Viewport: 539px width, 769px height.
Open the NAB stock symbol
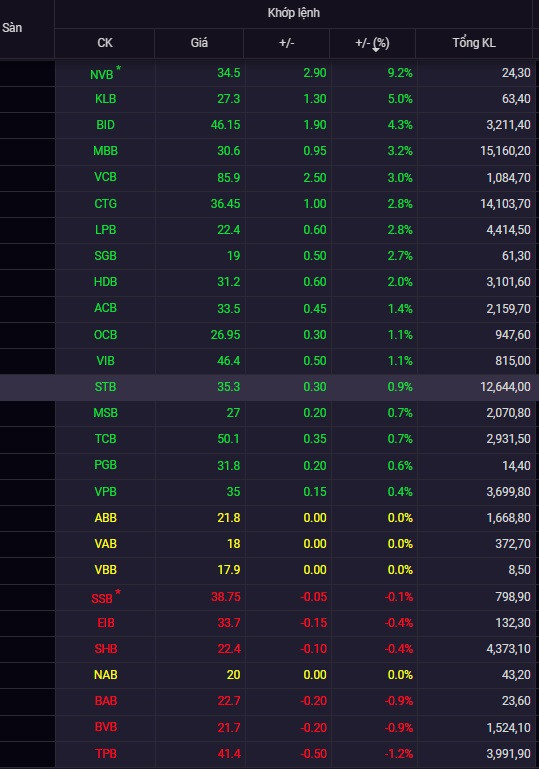105,675
